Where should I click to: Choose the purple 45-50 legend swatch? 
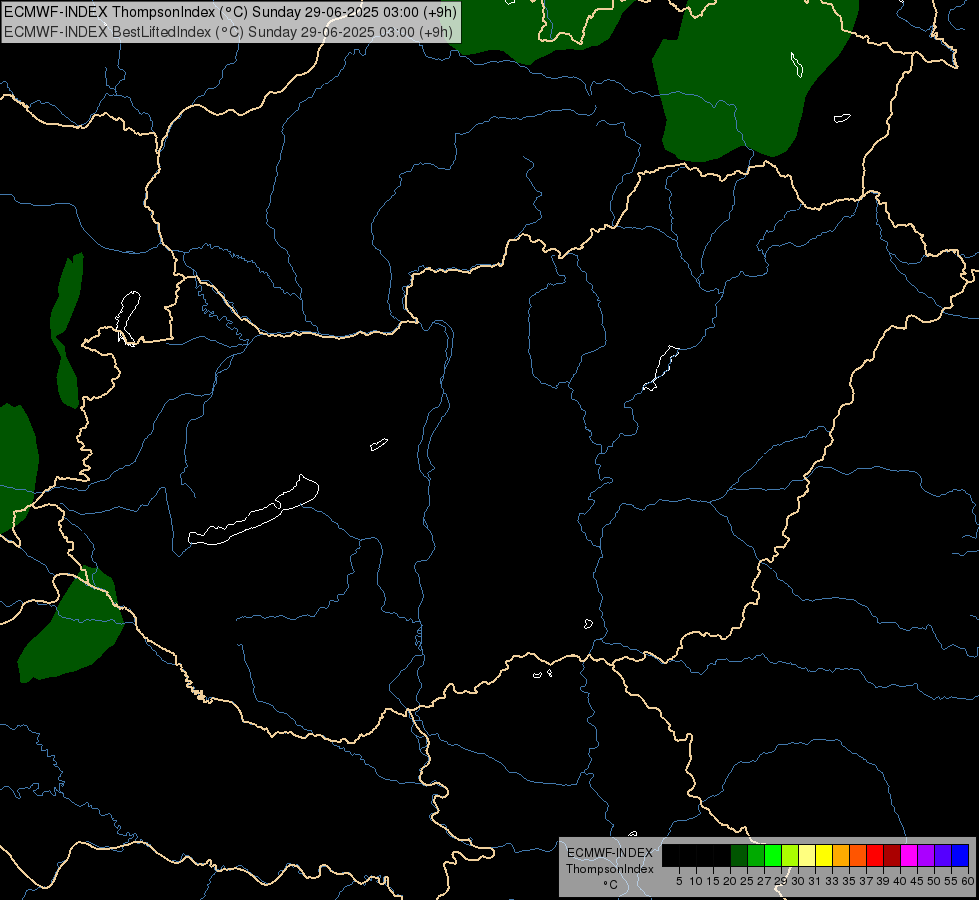pyautogui.click(x=926, y=855)
